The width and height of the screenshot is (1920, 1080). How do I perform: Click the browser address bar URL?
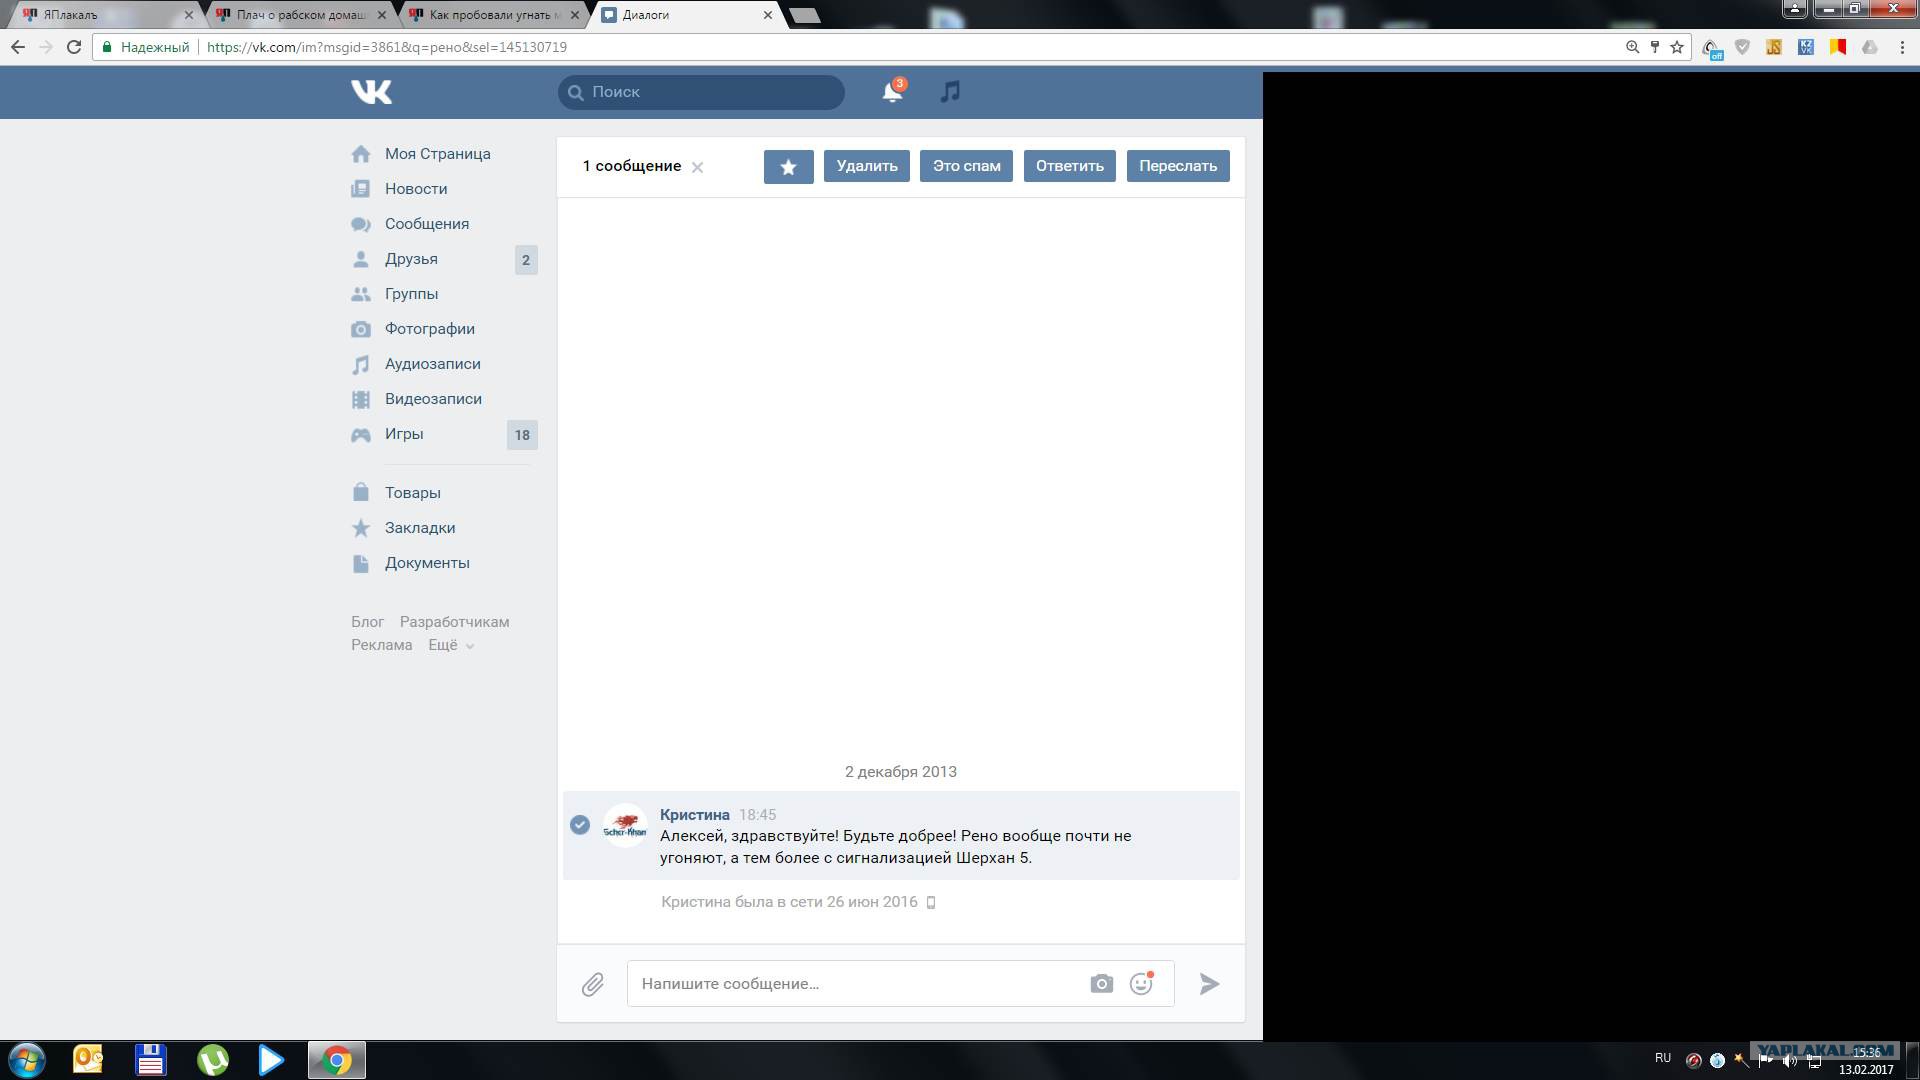(x=387, y=47)
